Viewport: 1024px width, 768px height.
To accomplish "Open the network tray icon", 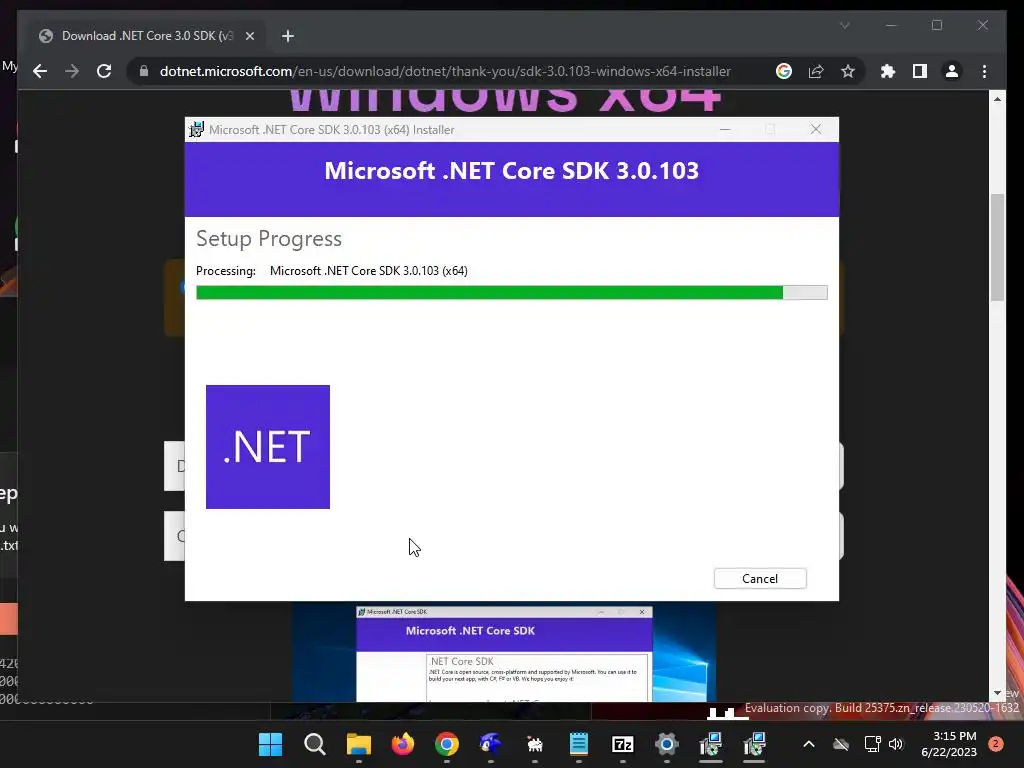I will [x=872, y=744].
